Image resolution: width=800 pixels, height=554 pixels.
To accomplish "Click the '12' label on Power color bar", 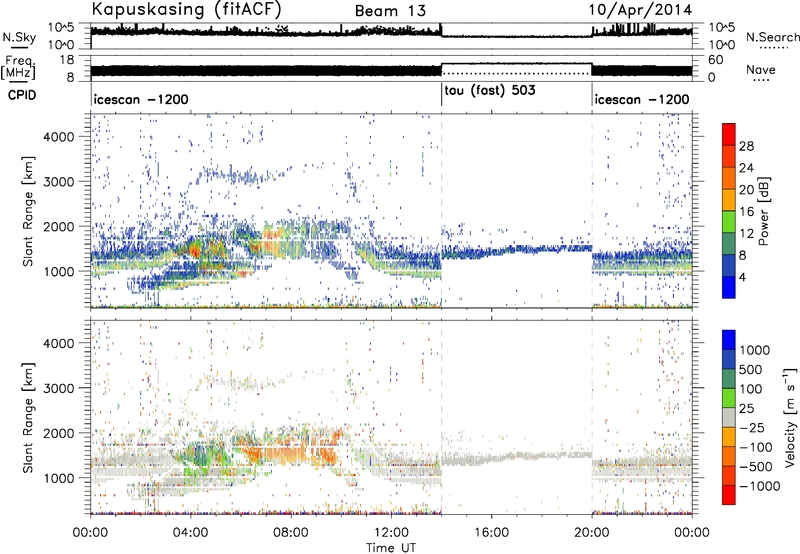I will pos(746,234).
